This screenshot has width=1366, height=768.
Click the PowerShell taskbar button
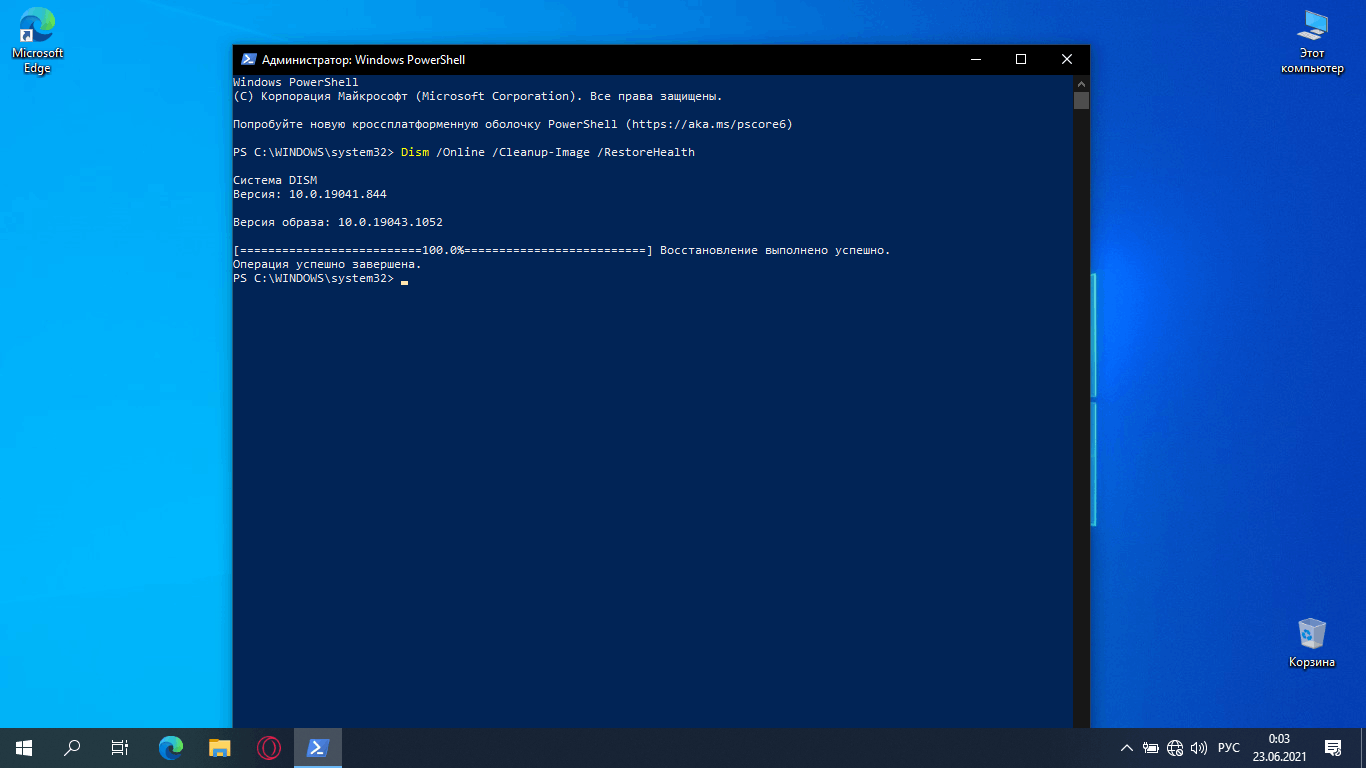[318, 747]
